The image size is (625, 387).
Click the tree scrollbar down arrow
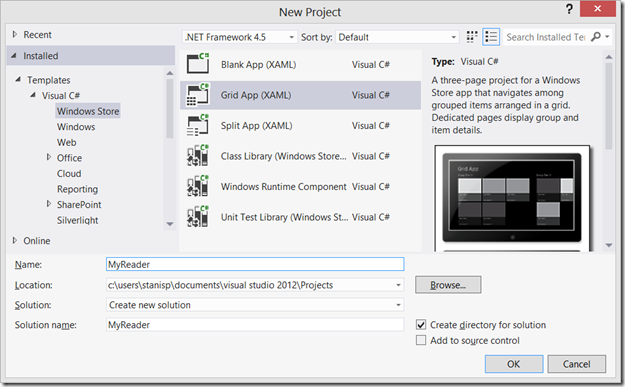point(170,224)
